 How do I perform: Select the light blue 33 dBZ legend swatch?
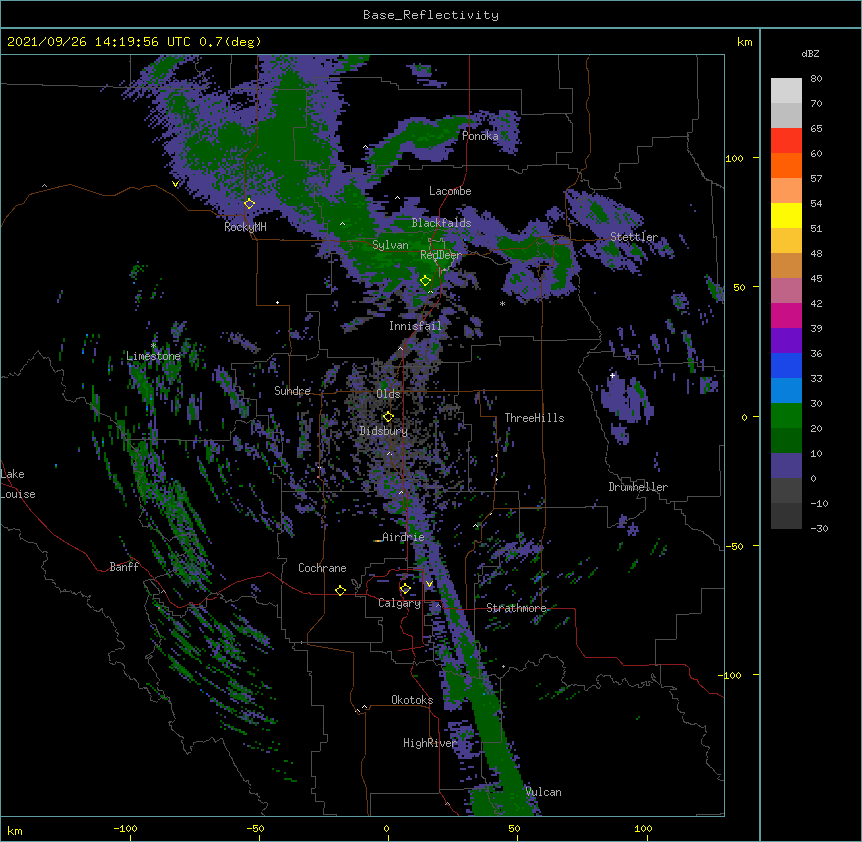pos(786,391)
